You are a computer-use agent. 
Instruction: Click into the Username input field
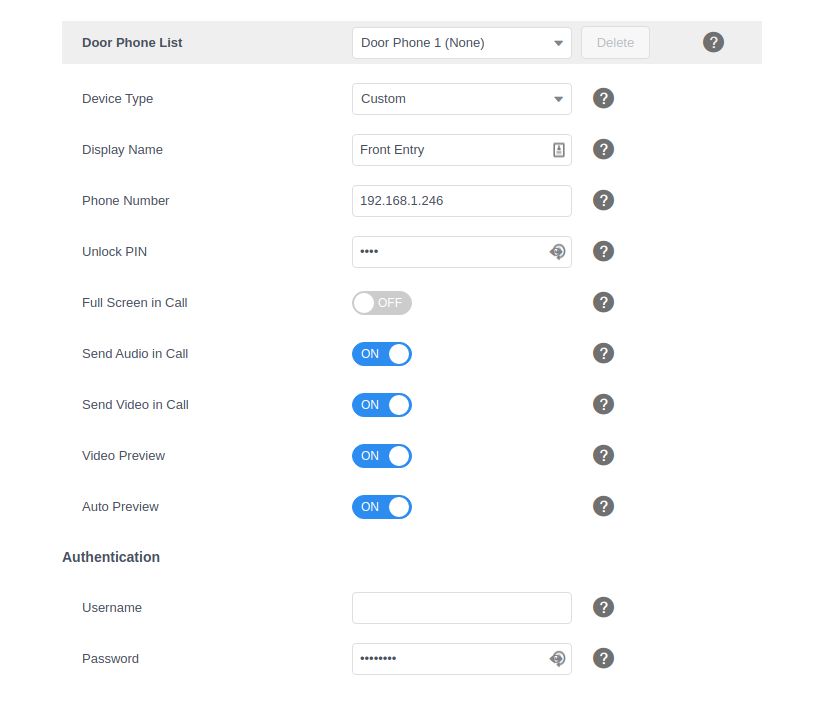(461, 608)
